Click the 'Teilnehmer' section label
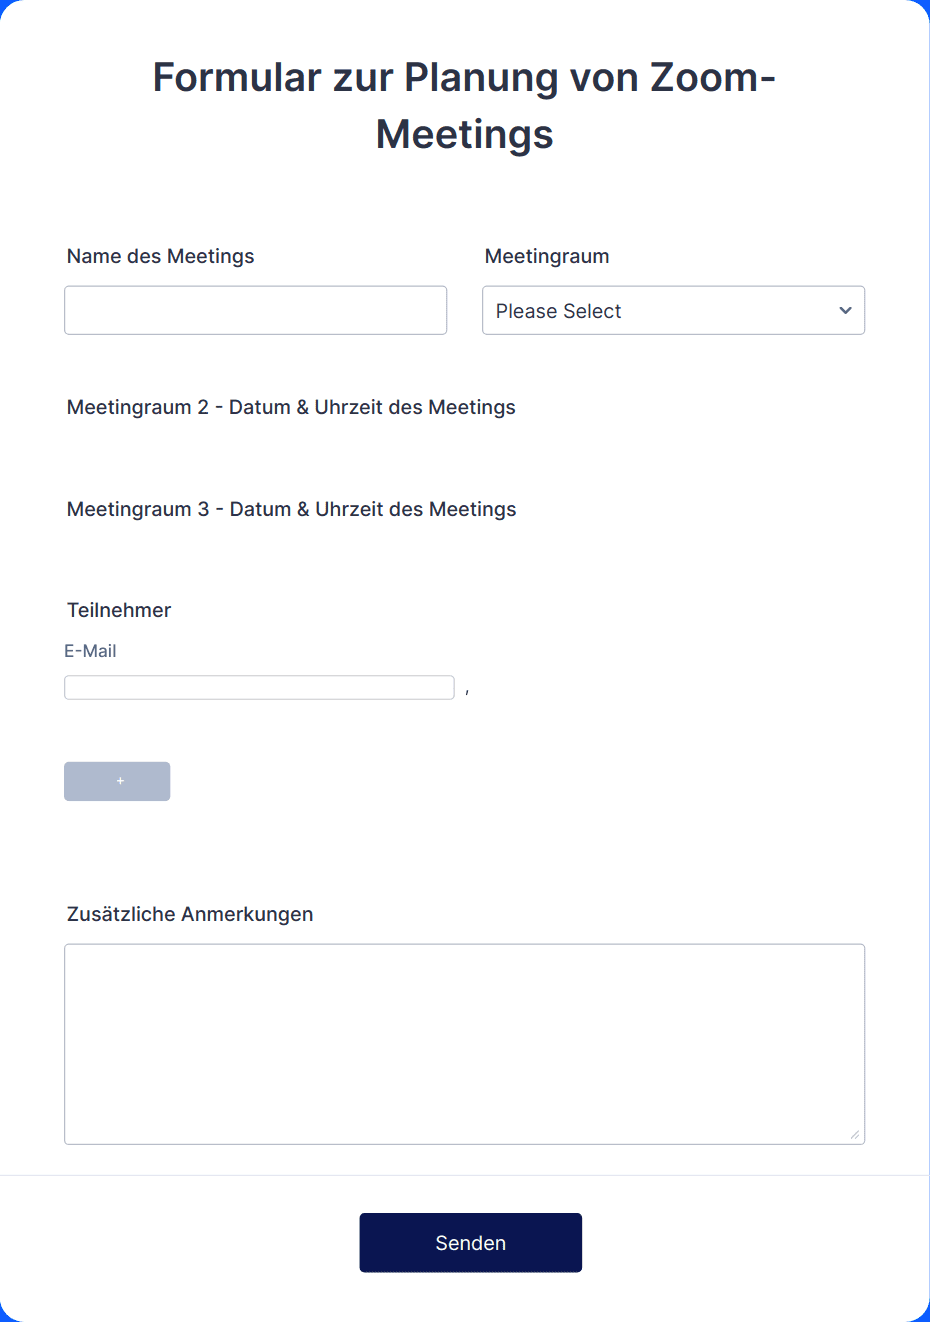Viewport: 930px width, 1322px height. [x=119, y=610]
